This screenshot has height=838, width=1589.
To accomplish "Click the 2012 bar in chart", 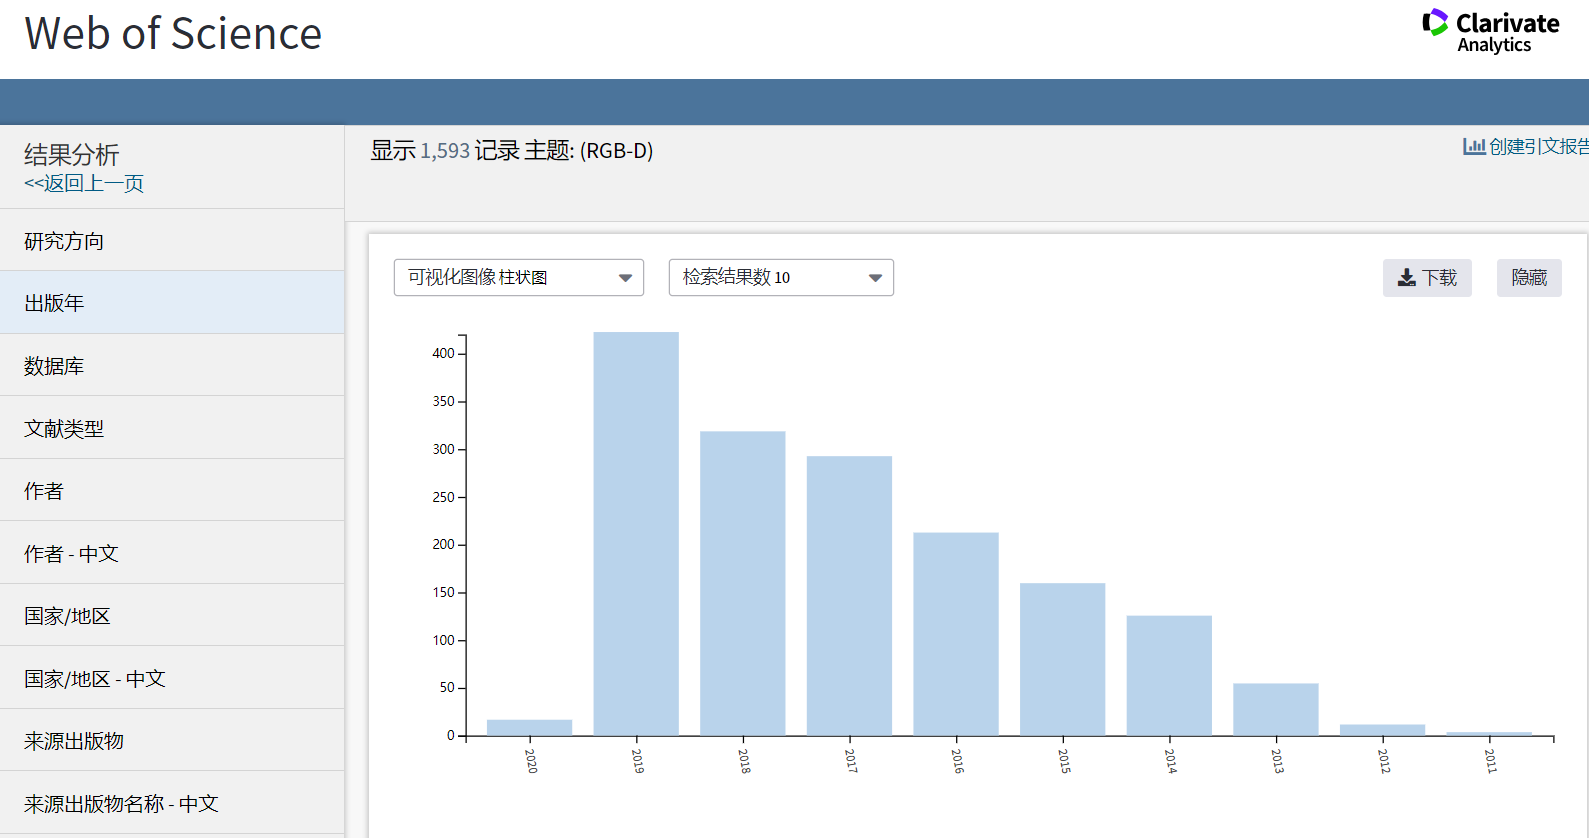I will 1382,730.
